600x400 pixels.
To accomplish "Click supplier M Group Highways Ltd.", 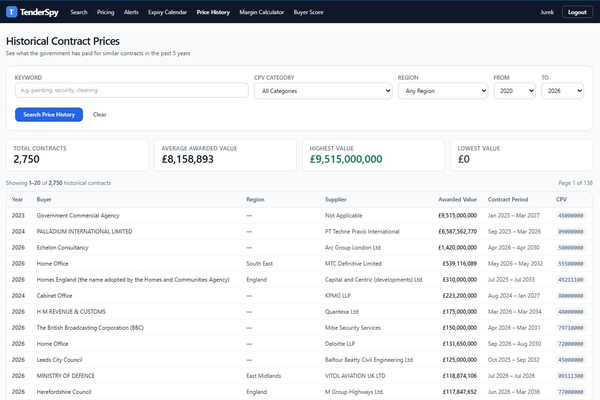I will (x=354, y=392).
